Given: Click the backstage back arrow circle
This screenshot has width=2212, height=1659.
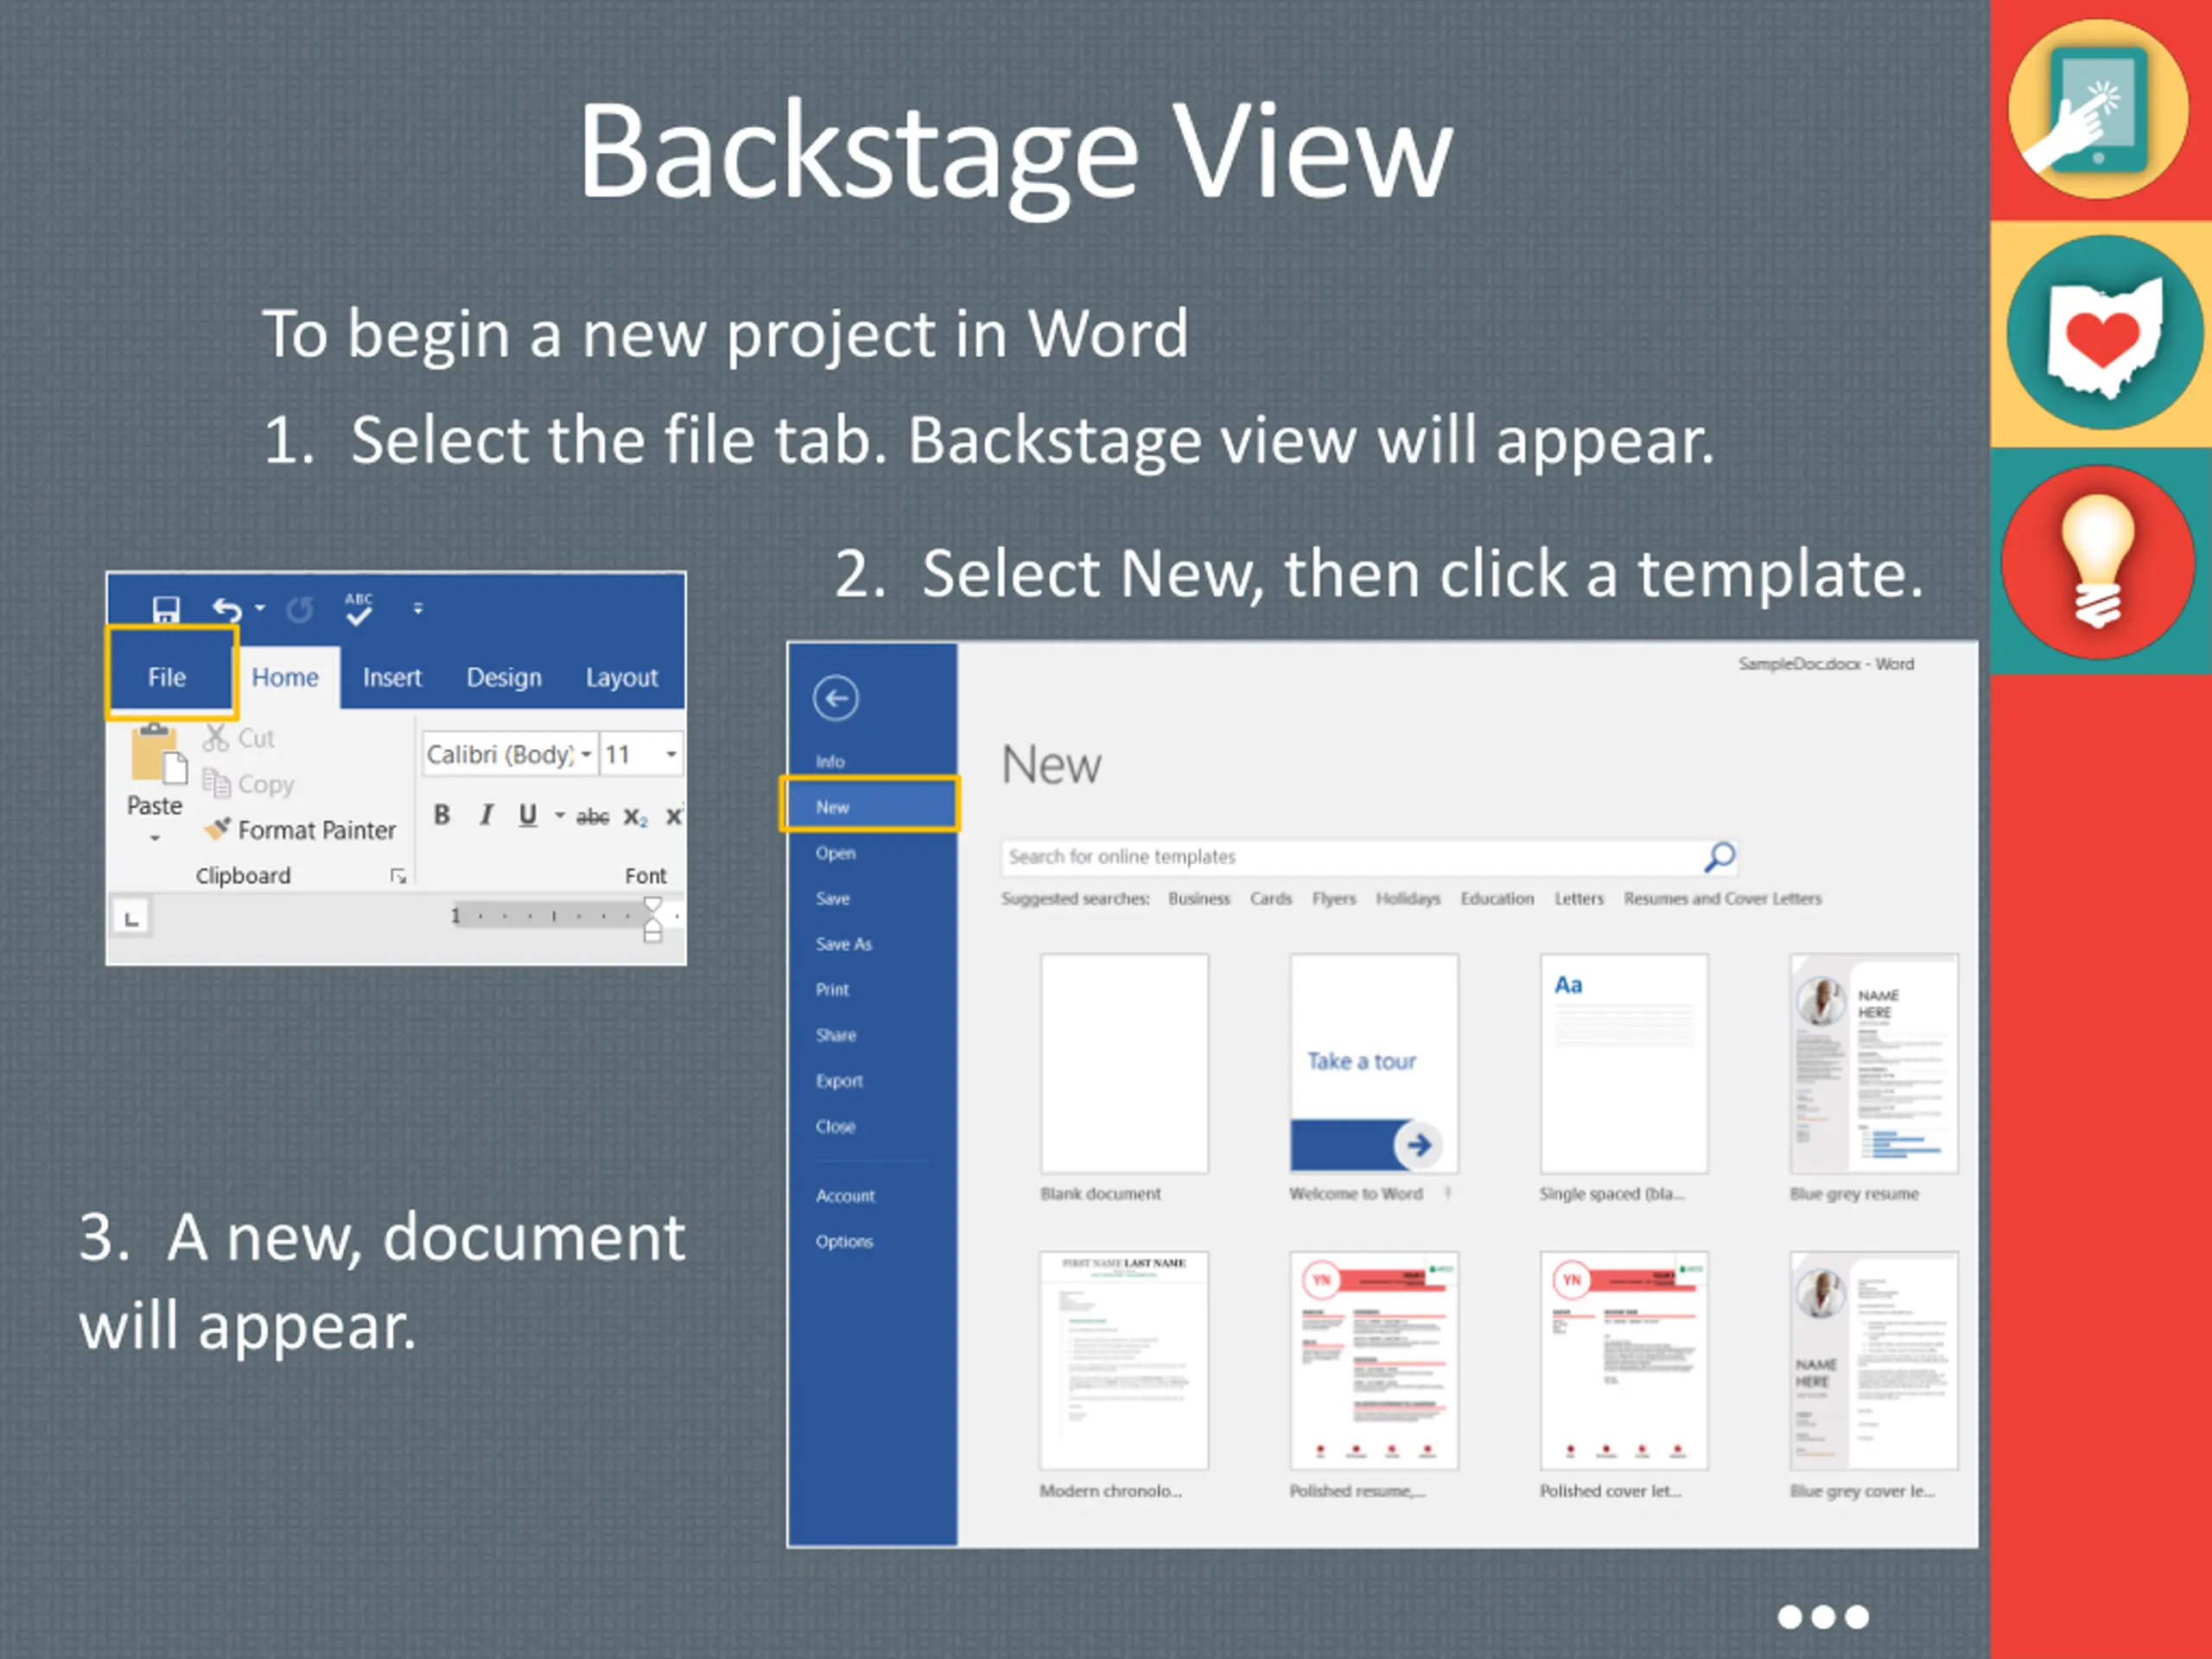Looking at the screenshot, I should click(x=835, y=698).
